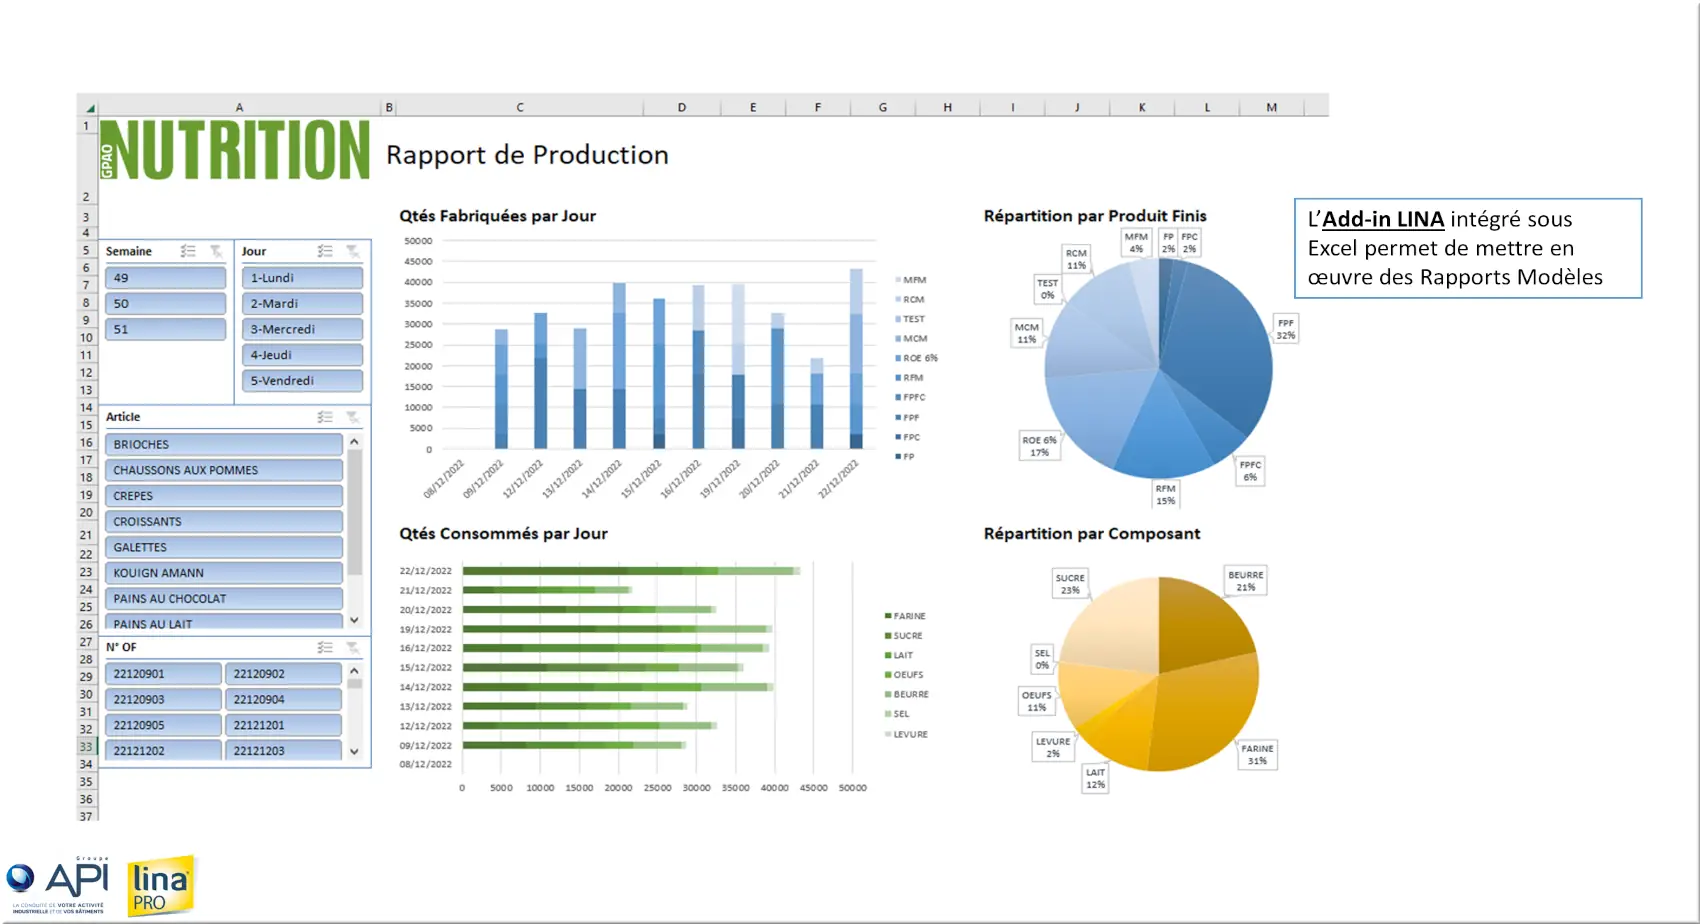Select OF number 22121201
Image resolution: width=1700 pixels, height=924 pixels.
point(283,725)
